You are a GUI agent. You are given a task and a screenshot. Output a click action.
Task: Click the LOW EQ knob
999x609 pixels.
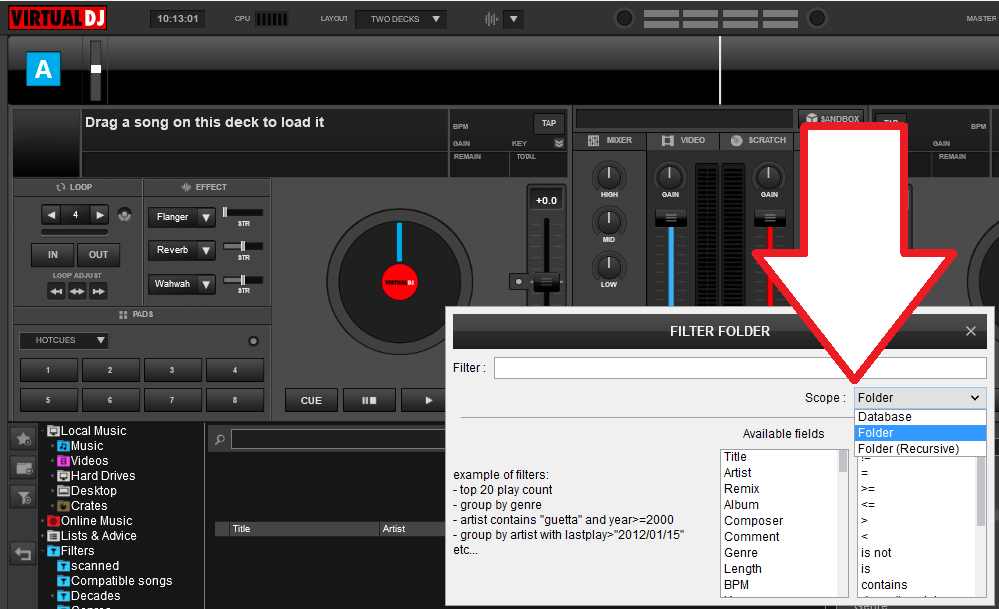tap(609, 266)
